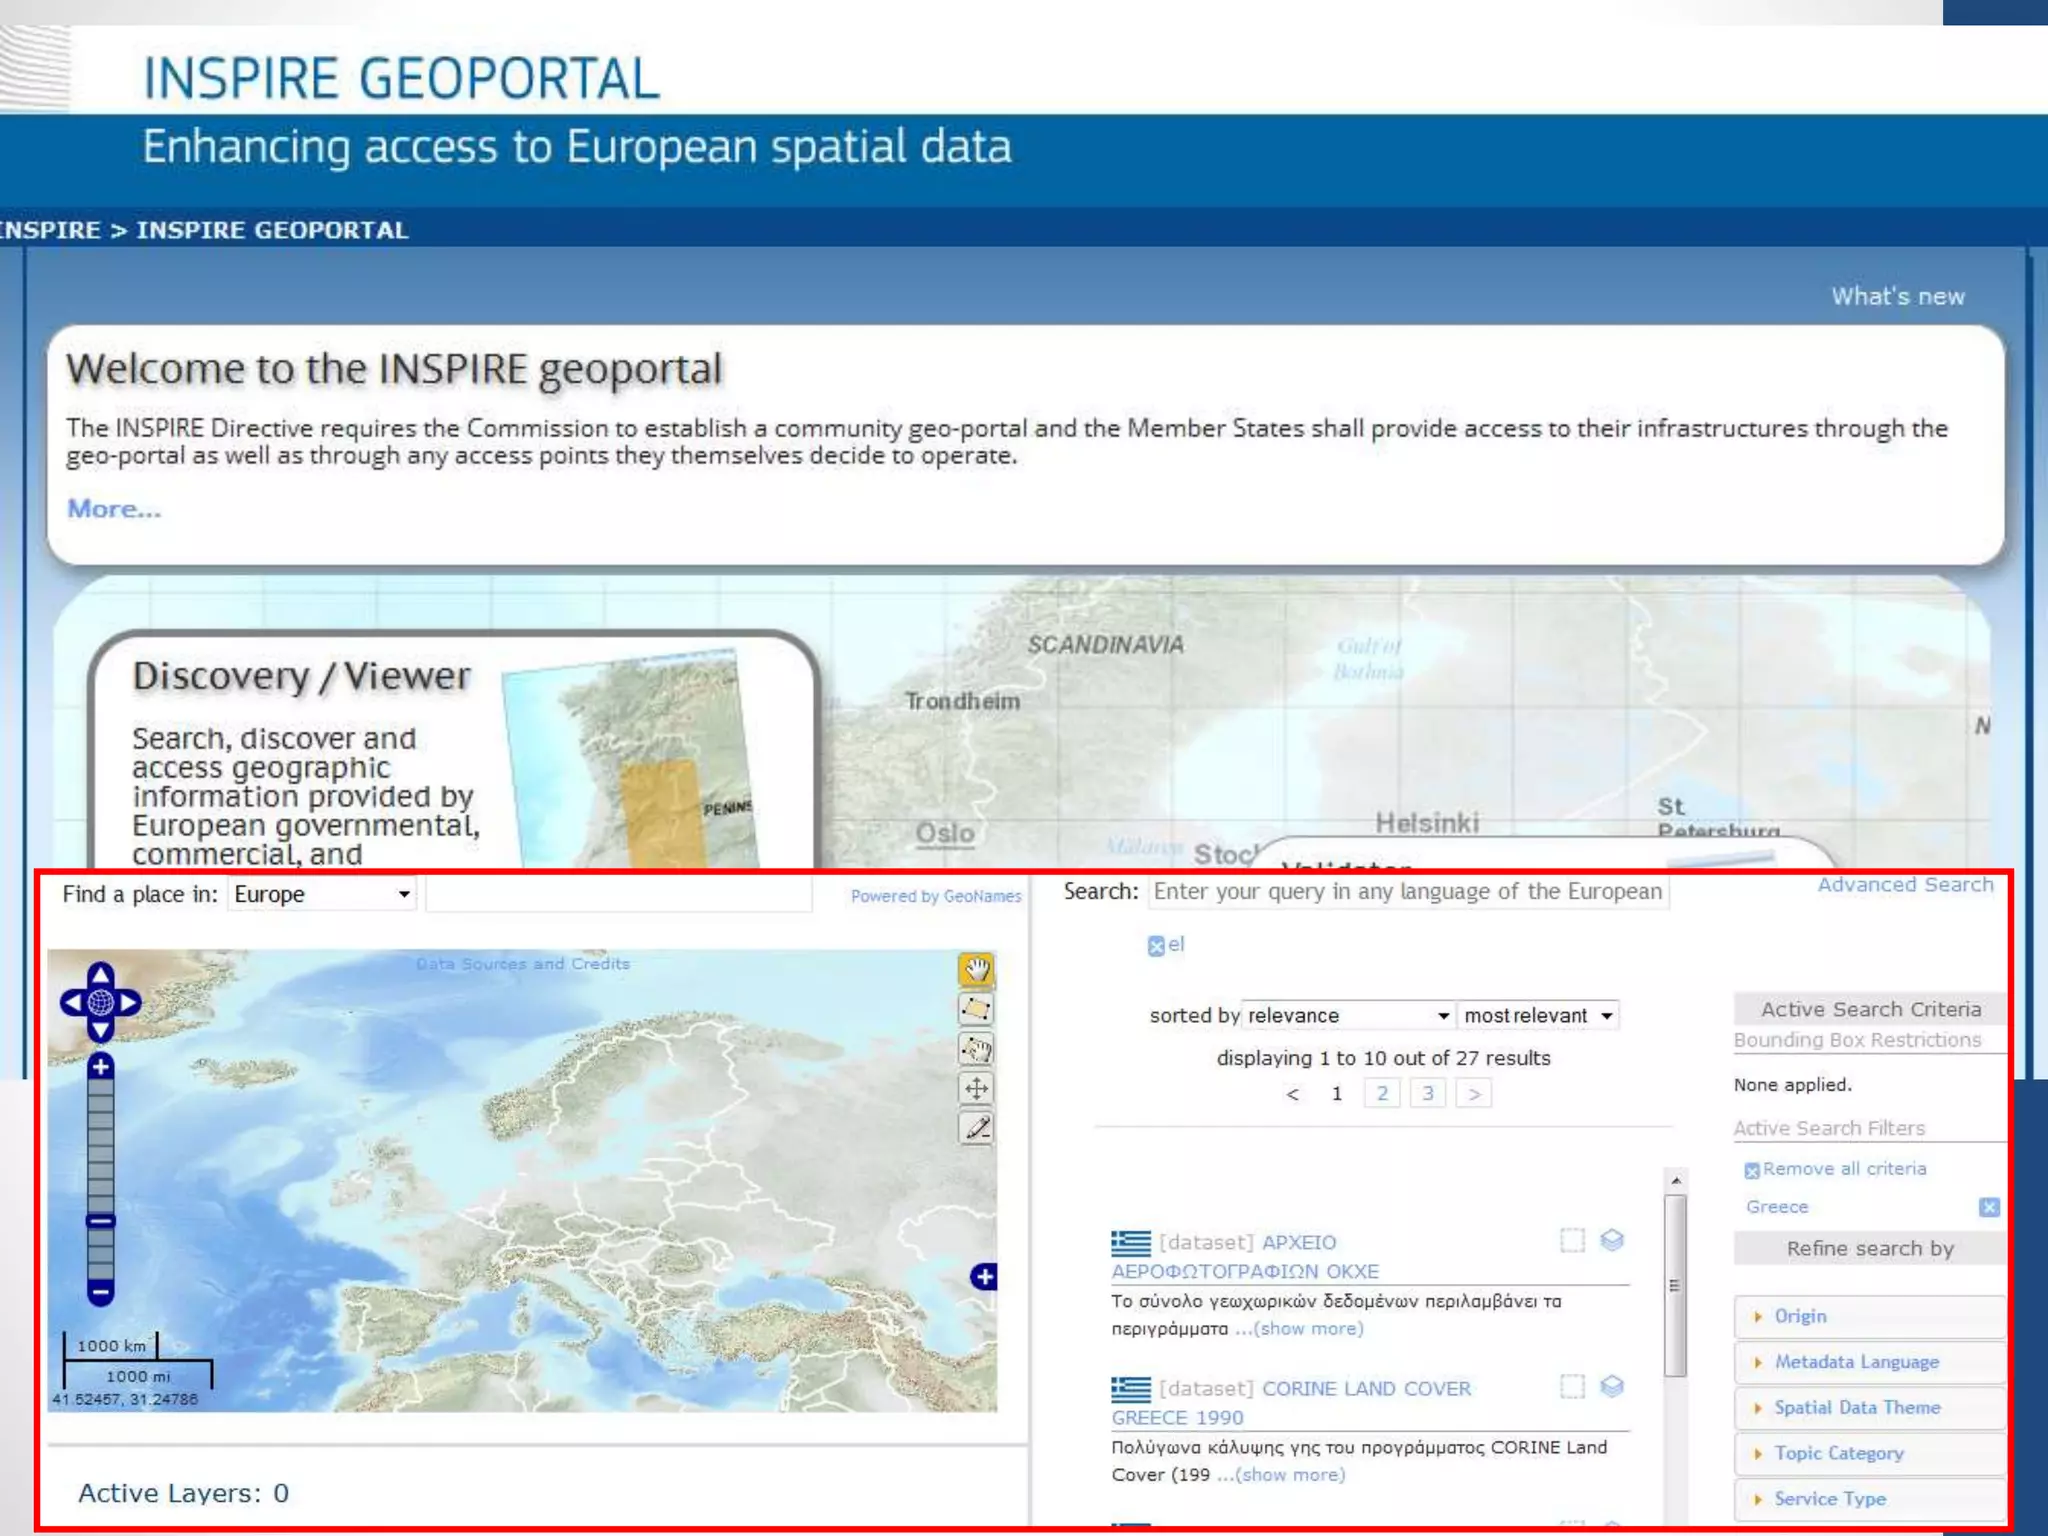This screenshot has width=2048, height=1536.
Task: Open the Advanced Search link
Action: tap(1904, 885)
